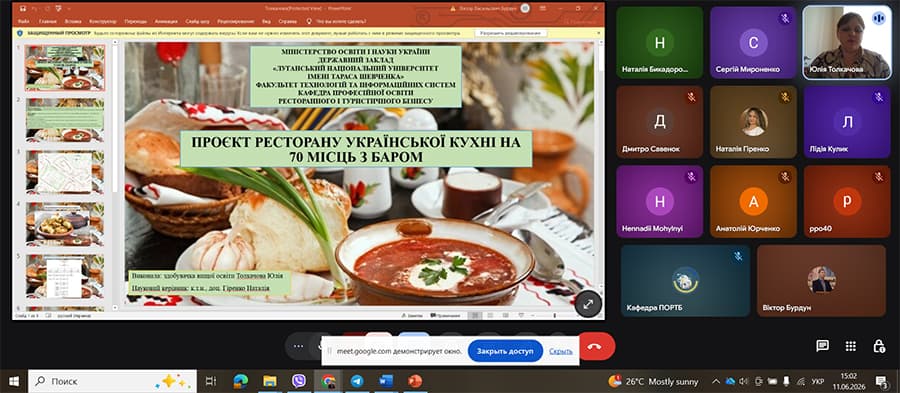Click the Поиск taskbar search field
This screenshot has height=393, width=900.
click(x=112, y=381)
